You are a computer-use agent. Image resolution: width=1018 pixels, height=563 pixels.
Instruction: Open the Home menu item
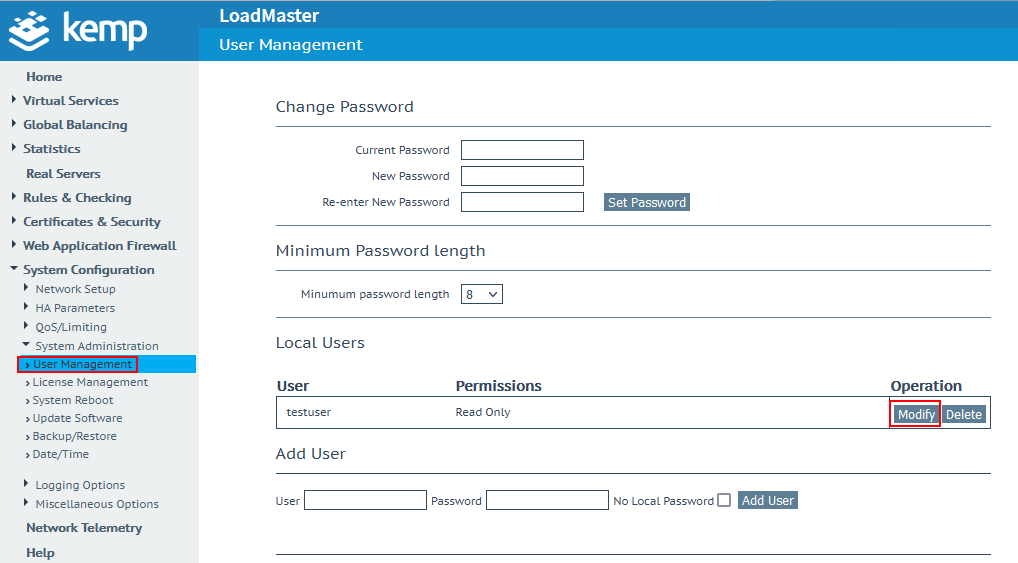point(44,77)
